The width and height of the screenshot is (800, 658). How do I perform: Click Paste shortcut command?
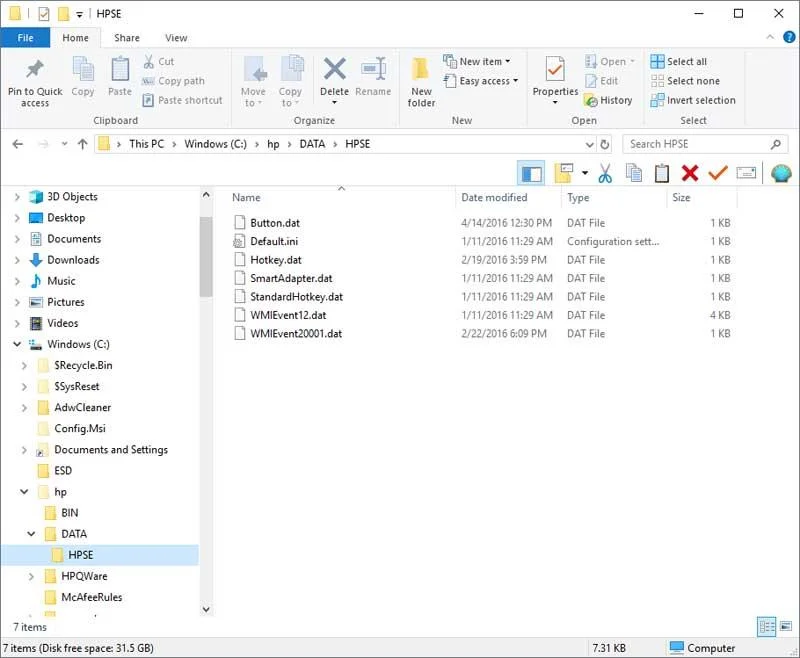(183, 100)
